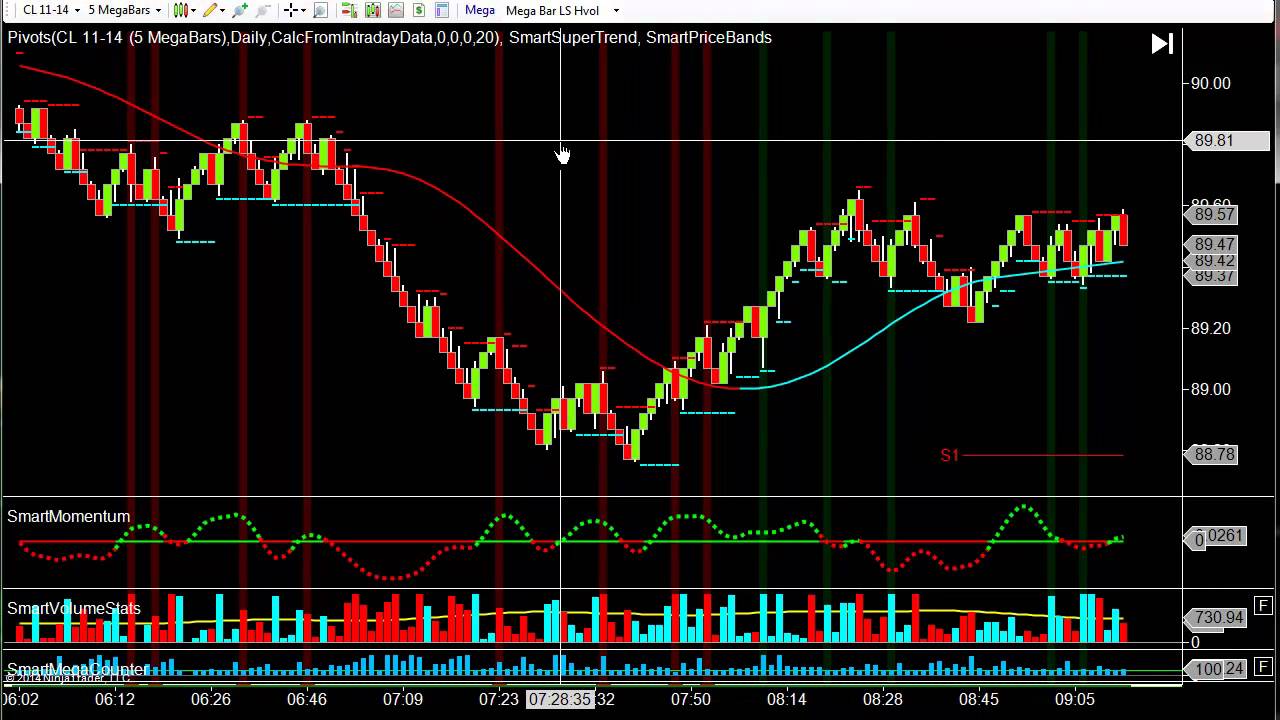This screenshot has height=720, width=1280.
Task: Click the red S1 pivot label
Action: (x=949, y=455)
